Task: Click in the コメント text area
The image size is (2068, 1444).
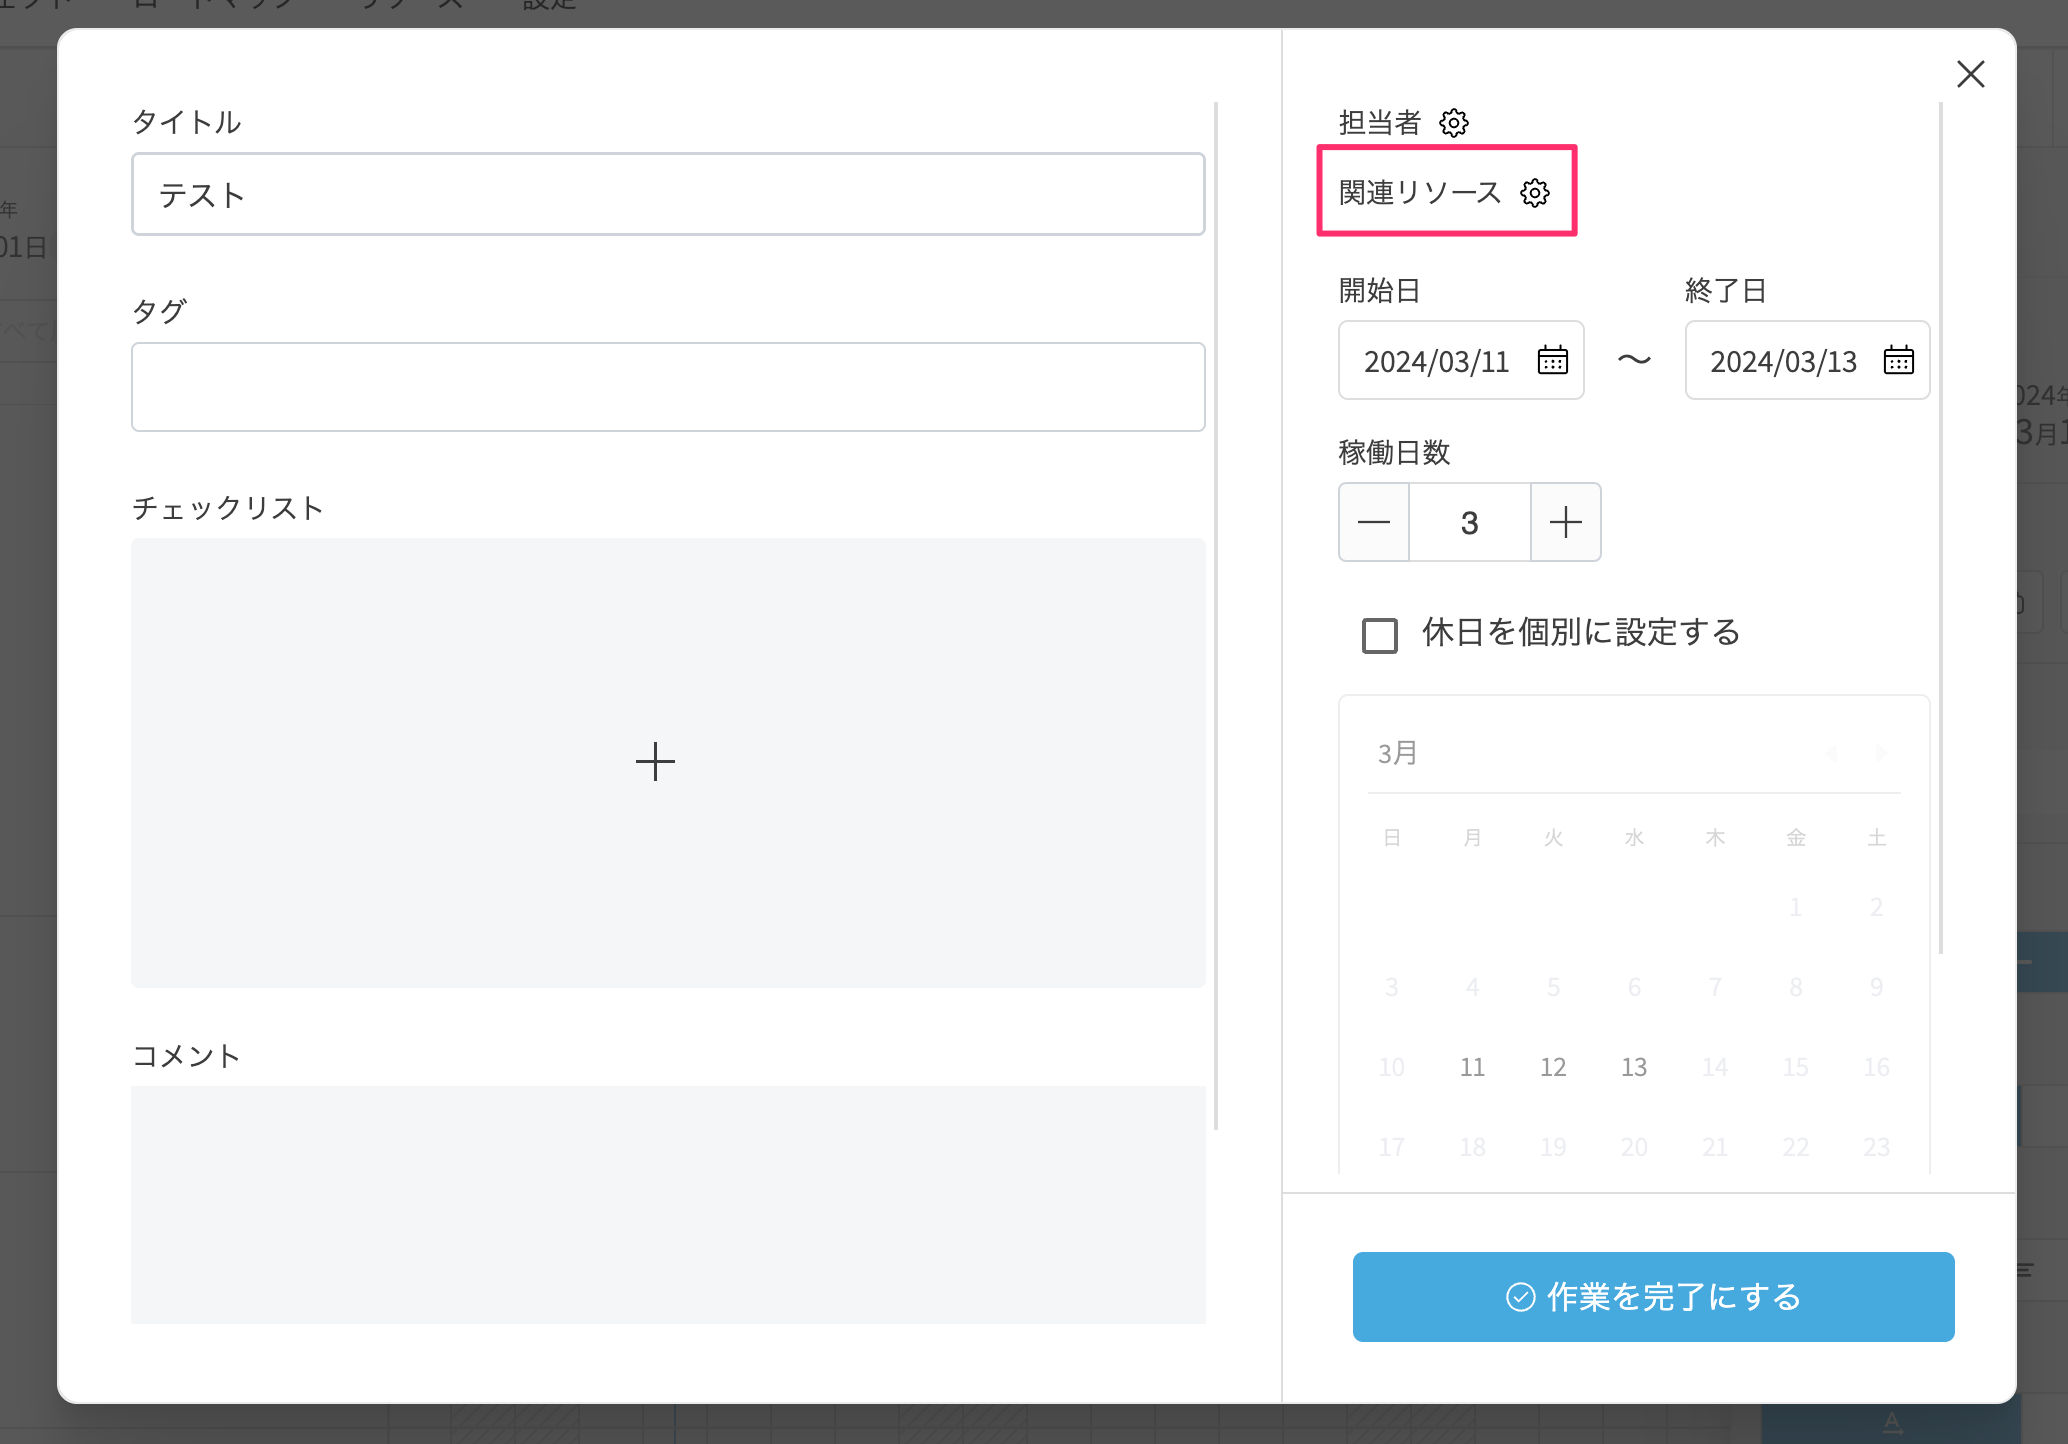Action: tap(668, 1203)
